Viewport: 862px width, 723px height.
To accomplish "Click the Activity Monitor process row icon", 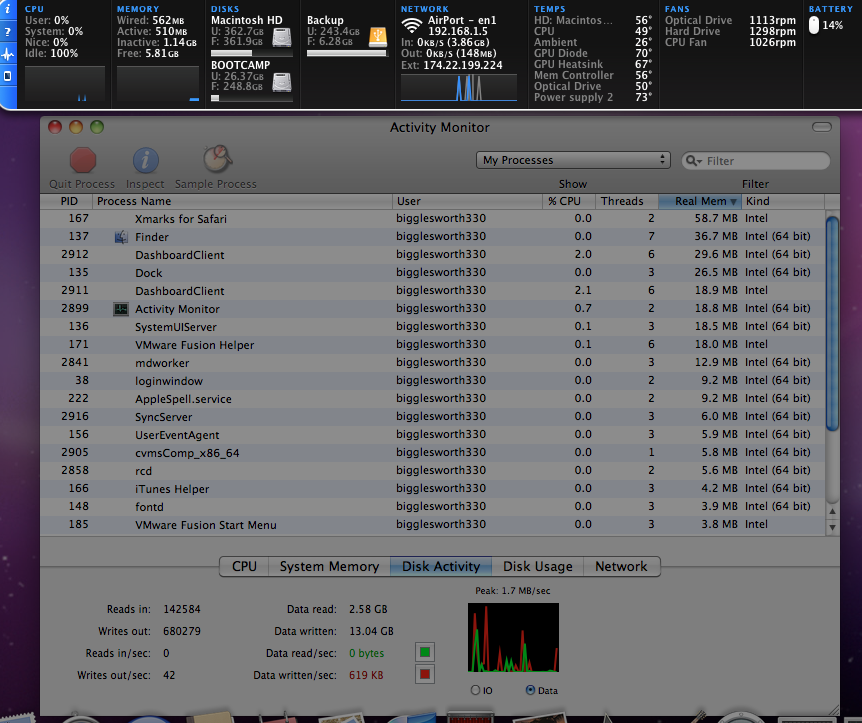I will 121,309.
